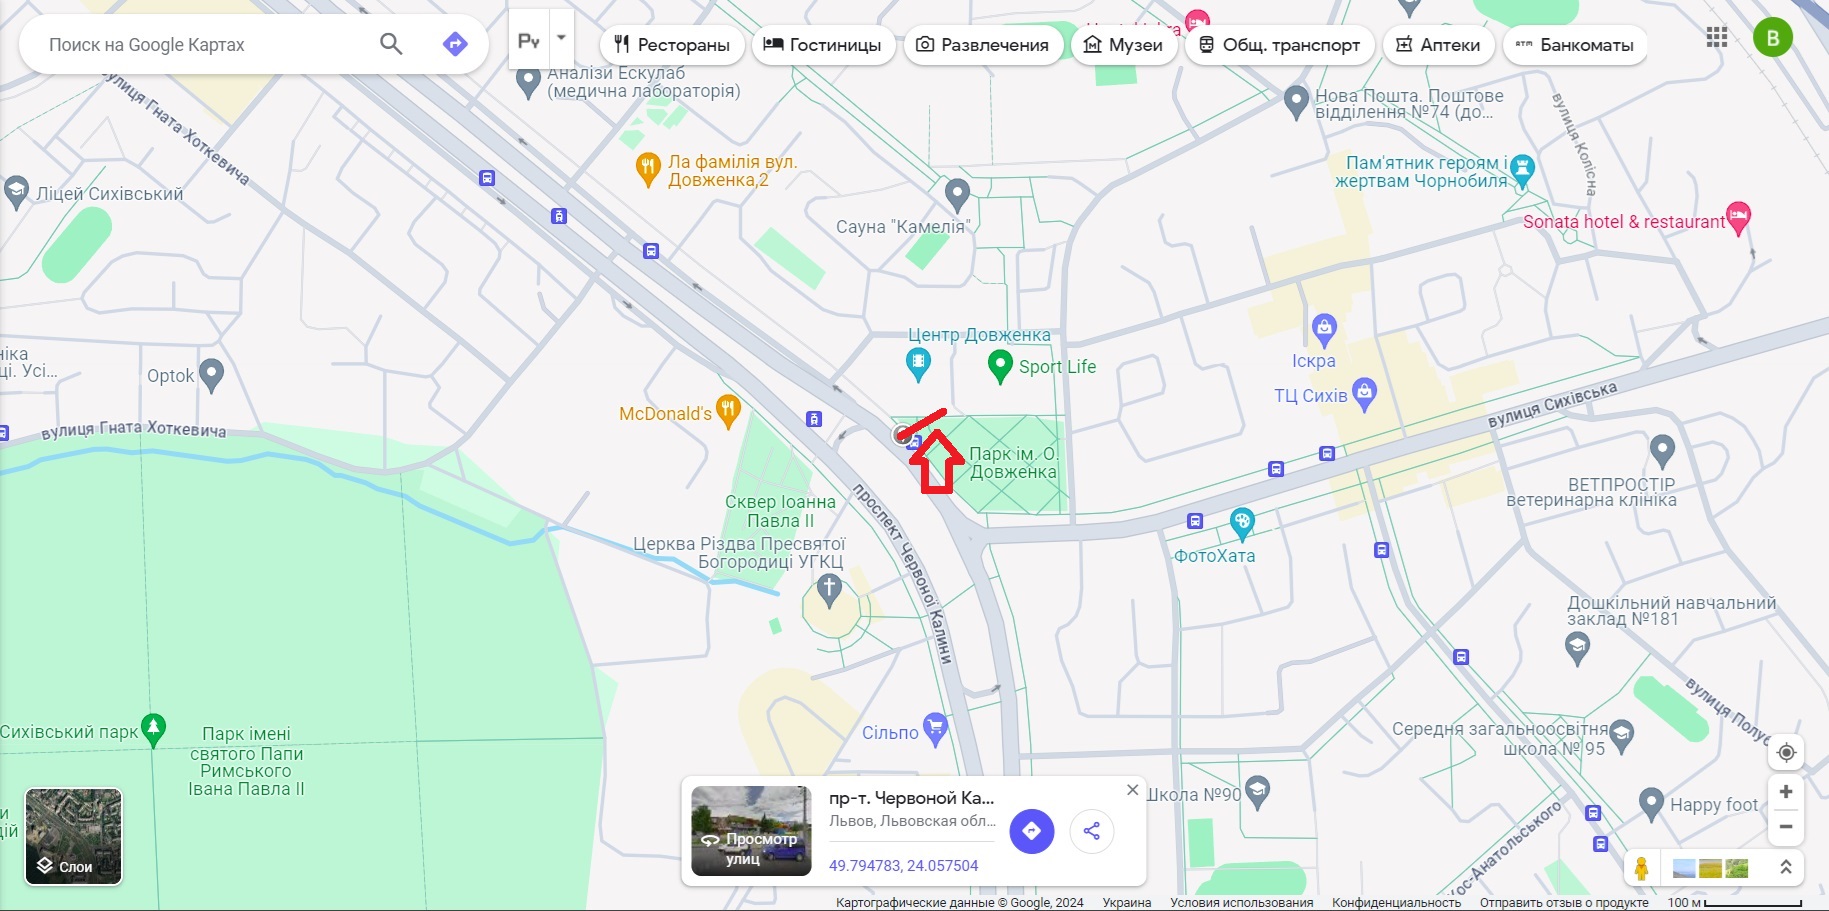The image size is (1829, 911).
Task: Open the Google apps grid
Action: click(x=1717, y=38)
